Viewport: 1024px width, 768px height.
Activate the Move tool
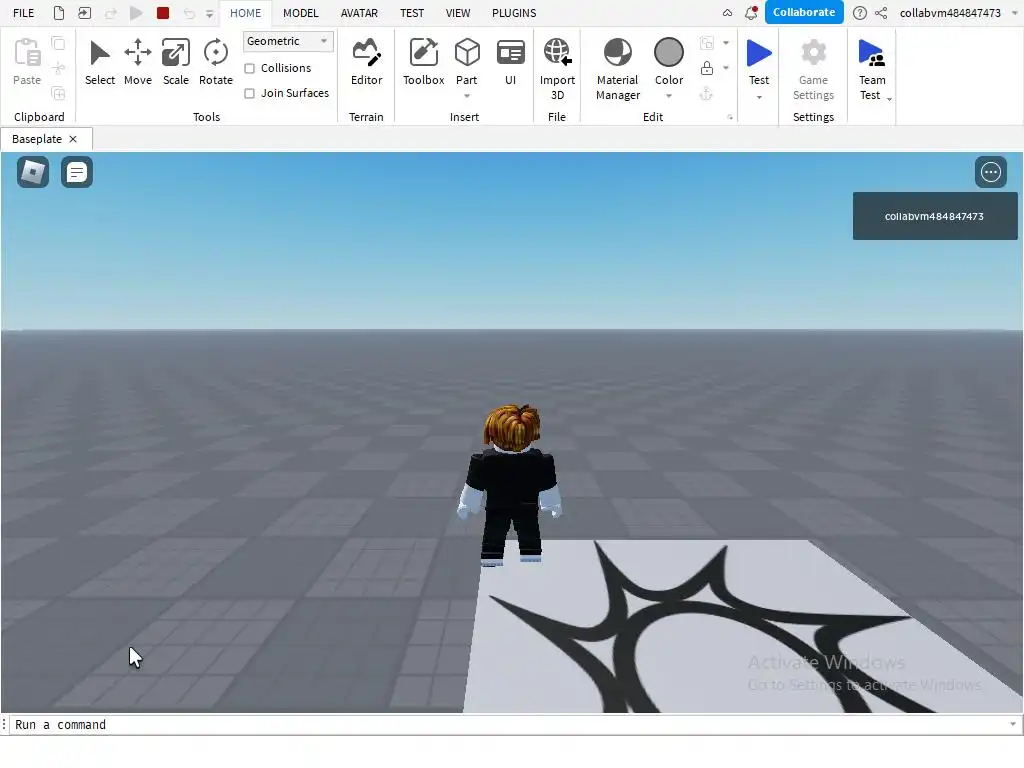click(x=138, y=62)
